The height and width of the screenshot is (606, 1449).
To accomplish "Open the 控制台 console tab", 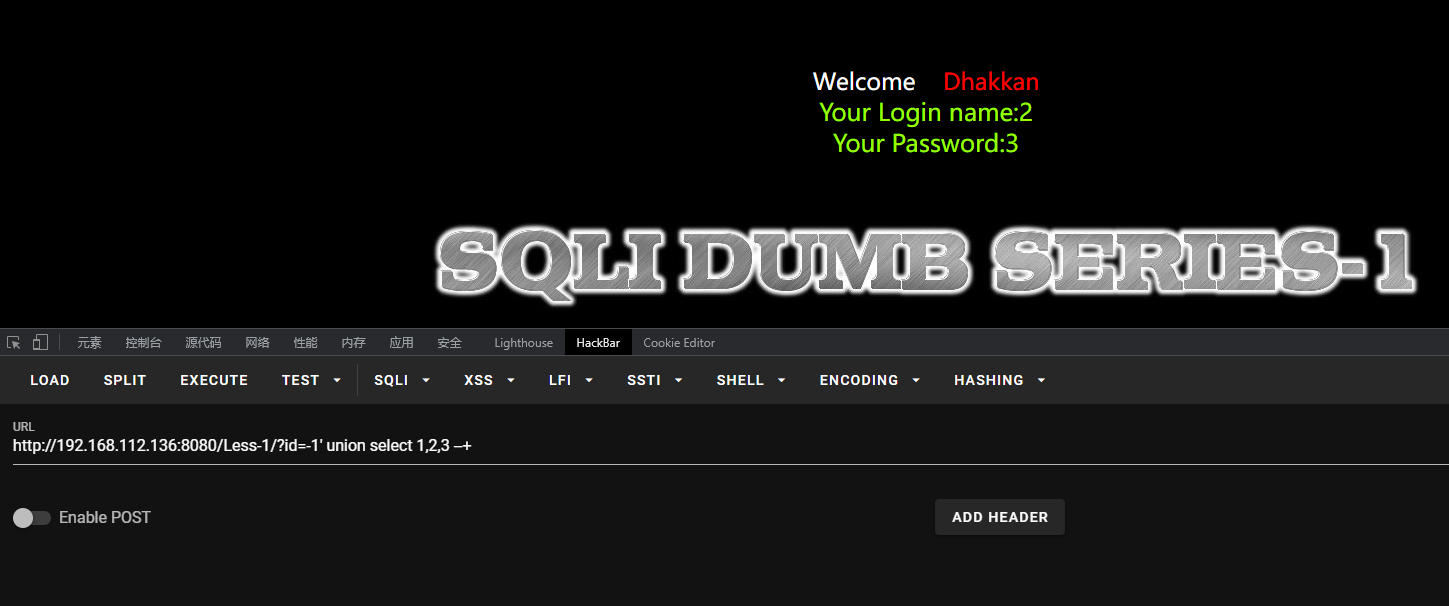I will click(143, 342).
